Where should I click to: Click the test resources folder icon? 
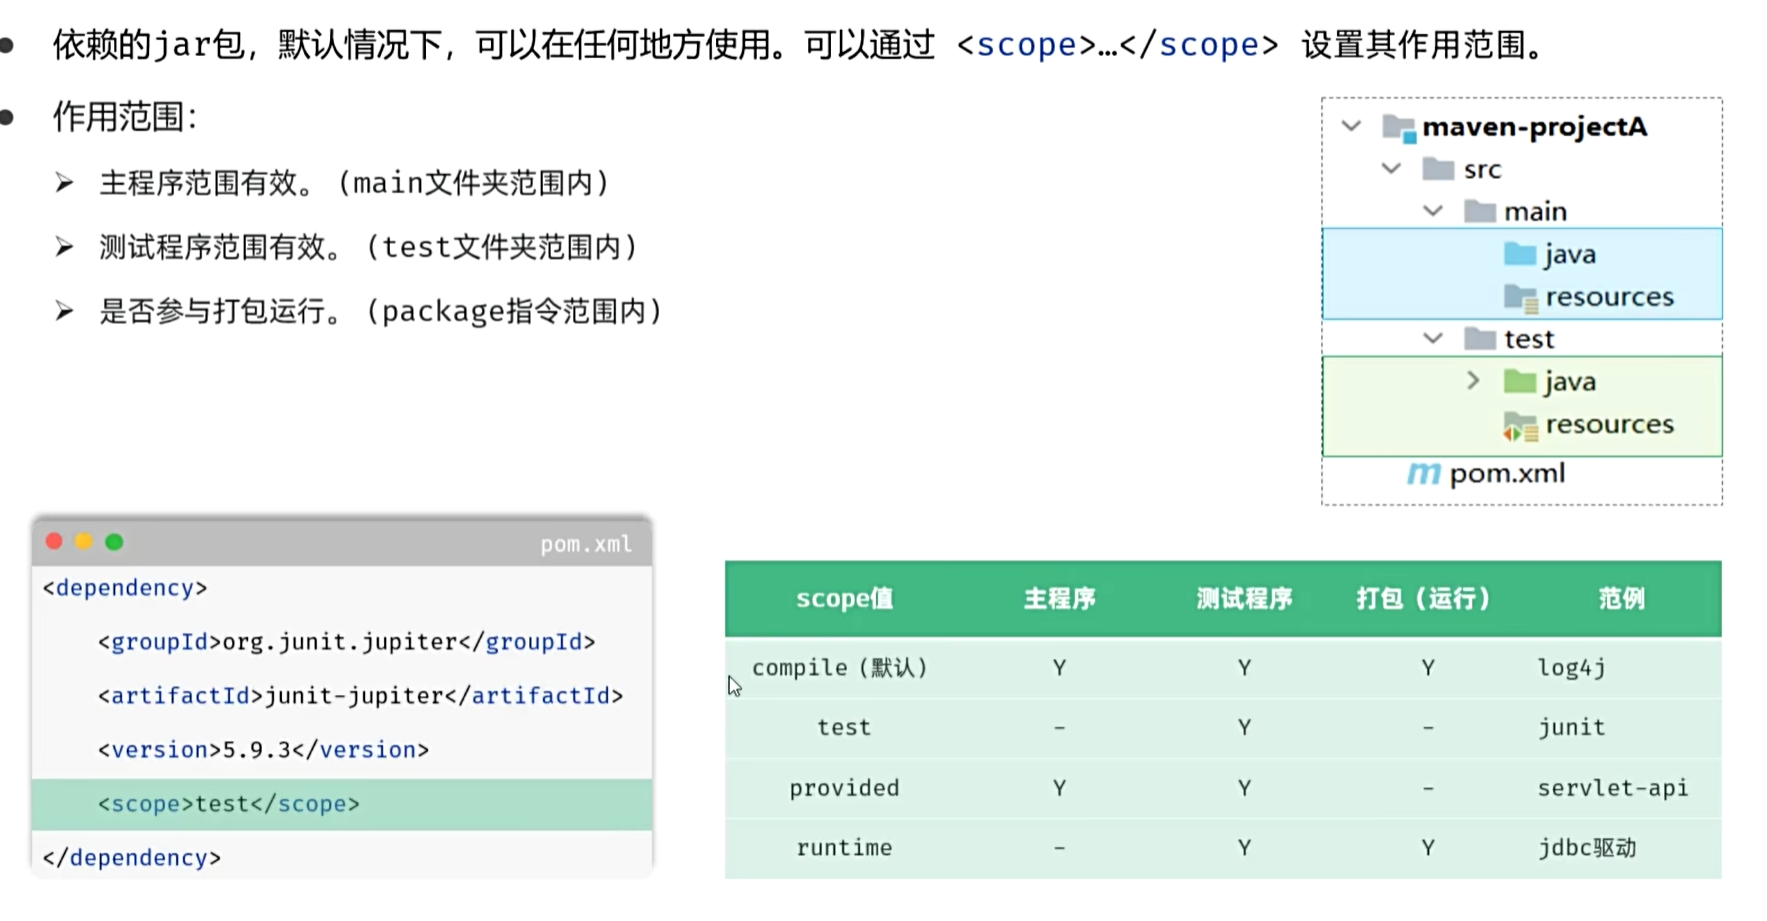pos(1520,426)
